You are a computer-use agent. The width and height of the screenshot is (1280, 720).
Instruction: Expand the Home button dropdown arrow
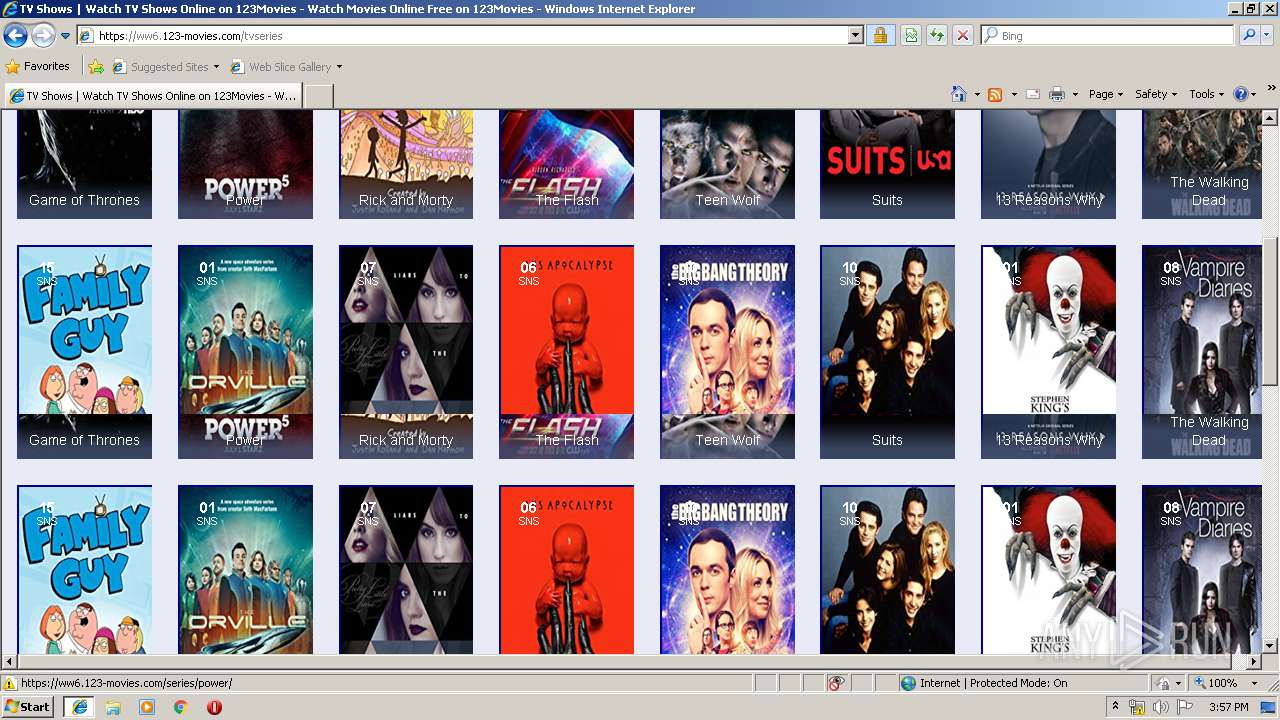(x=977, y=94)
